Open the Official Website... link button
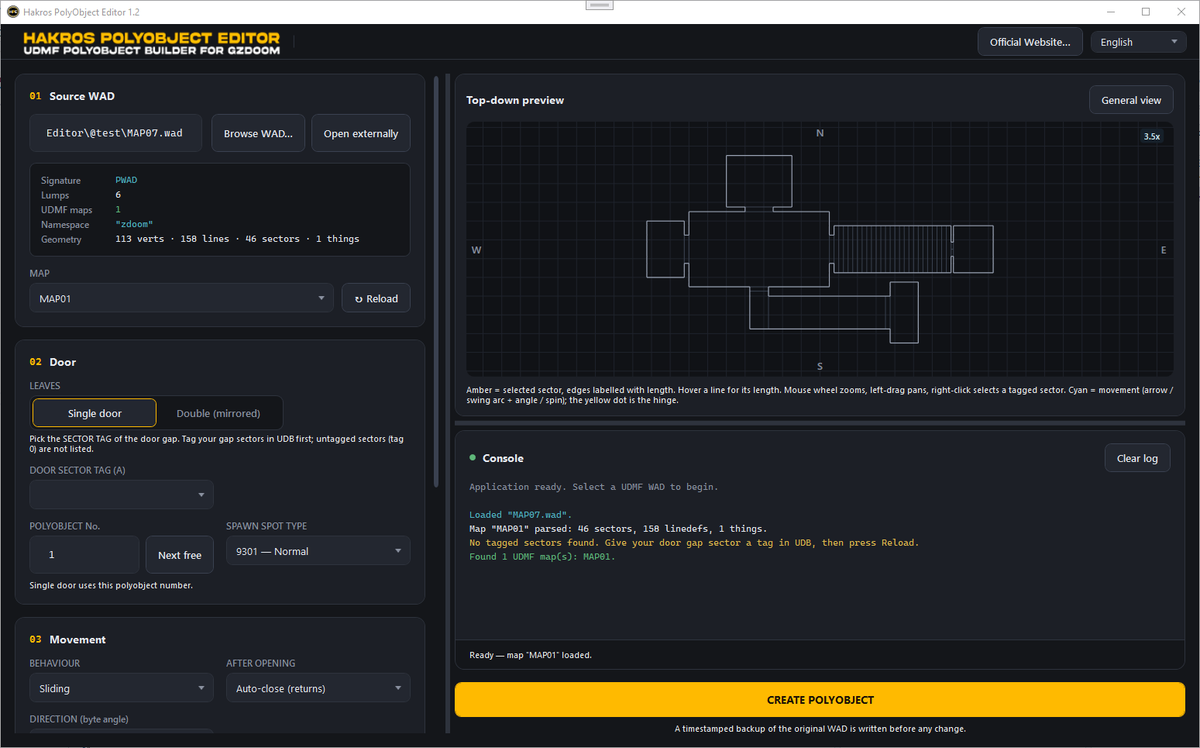This screenshot has height=748, width=1200. tap(1030, 42)
